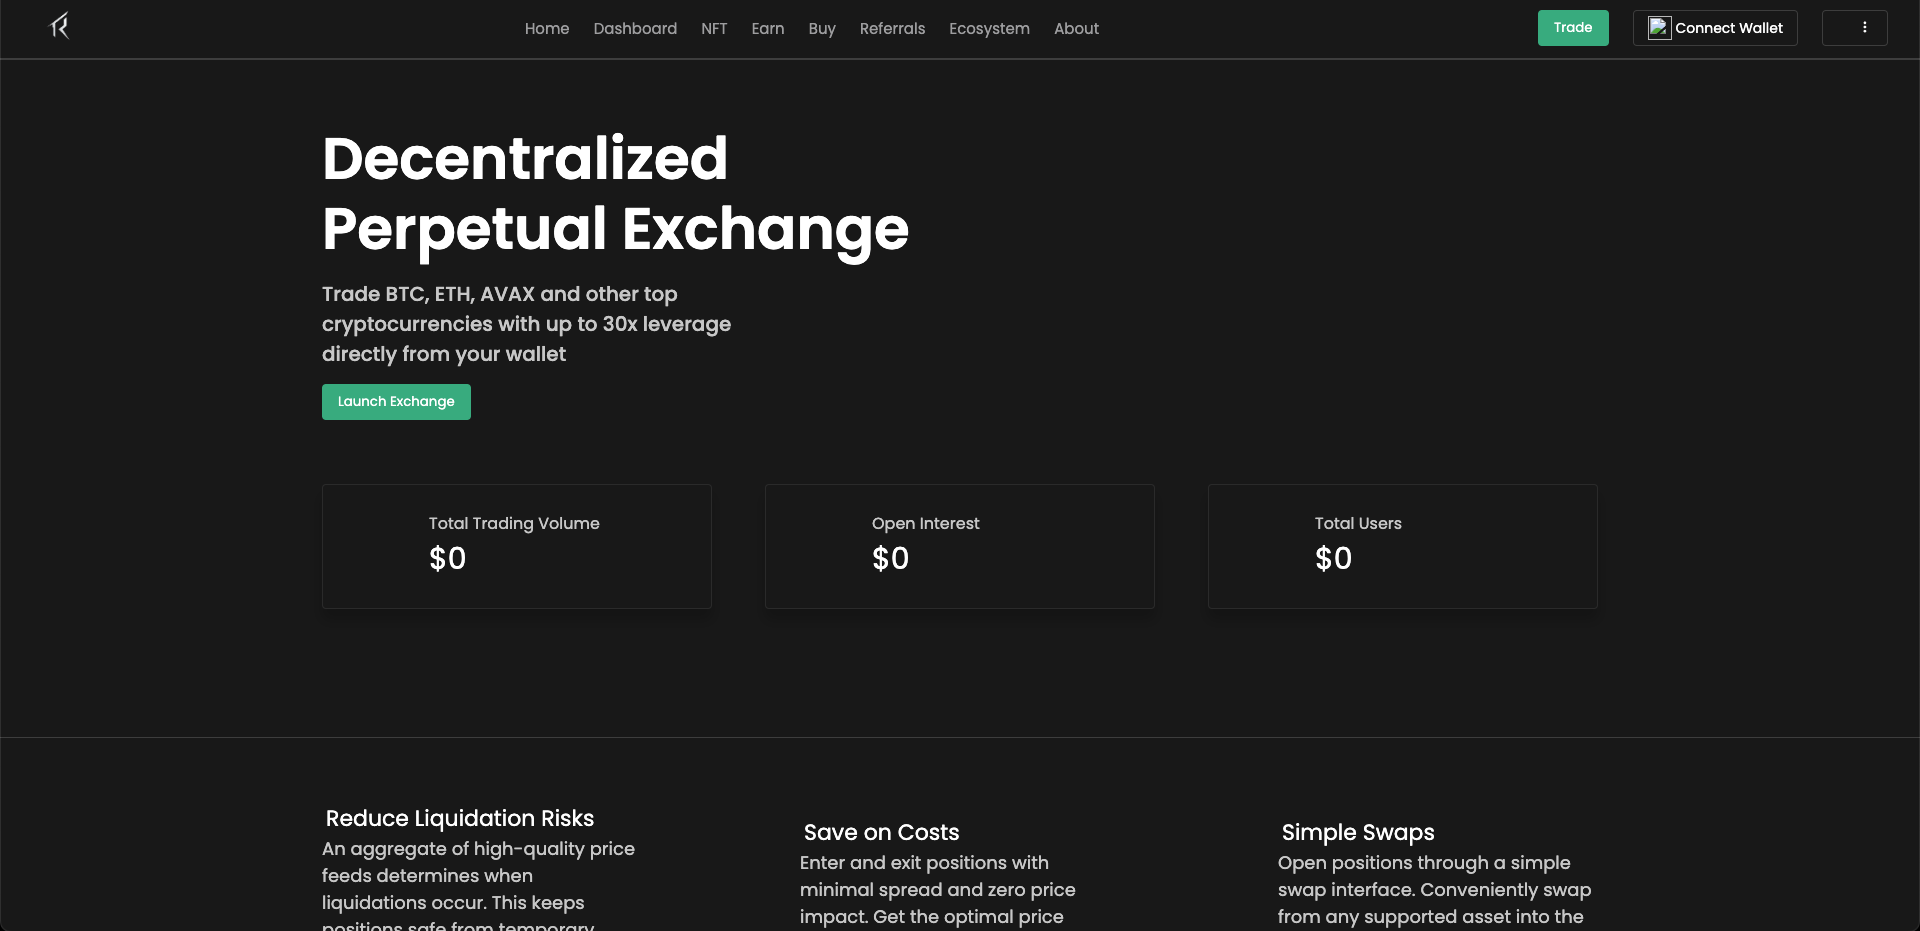The height and width of the screenshot is (931, 1920).
Task: Click the site logo in the header
Action: click(60, 26)
